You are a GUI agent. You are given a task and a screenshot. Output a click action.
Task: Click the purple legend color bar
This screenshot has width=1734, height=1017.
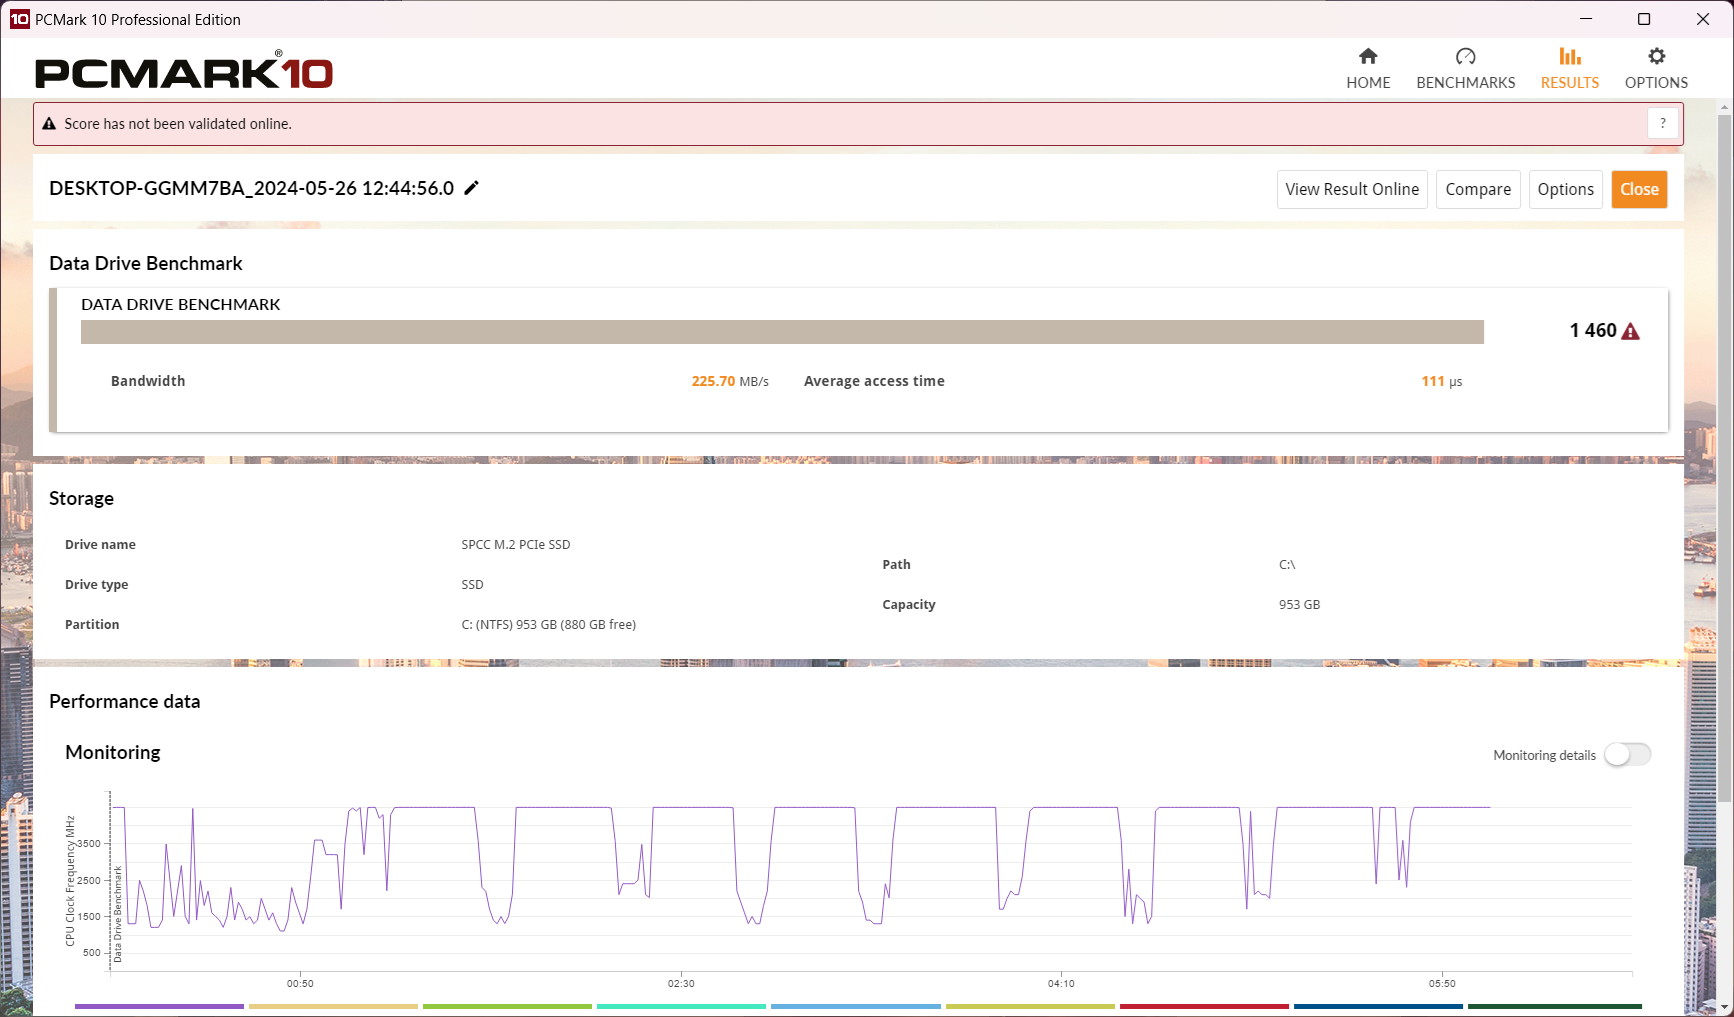(159, 1006)
